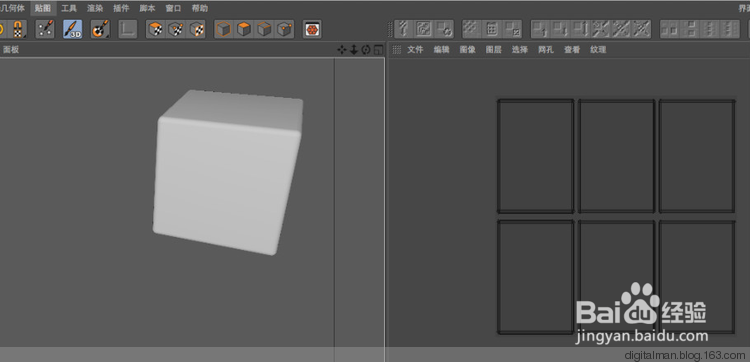Click the UV toolbar grid-table icon
The height and width of the screenshot is (362, 750).
click(x=492, y=29)
